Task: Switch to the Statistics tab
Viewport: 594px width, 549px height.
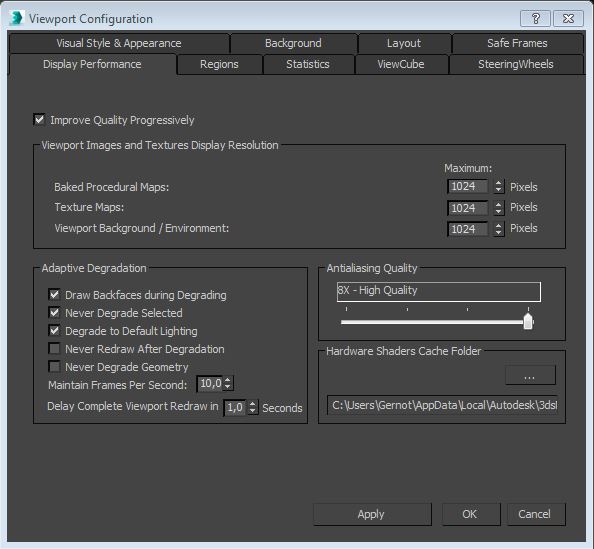Action: 308,64
